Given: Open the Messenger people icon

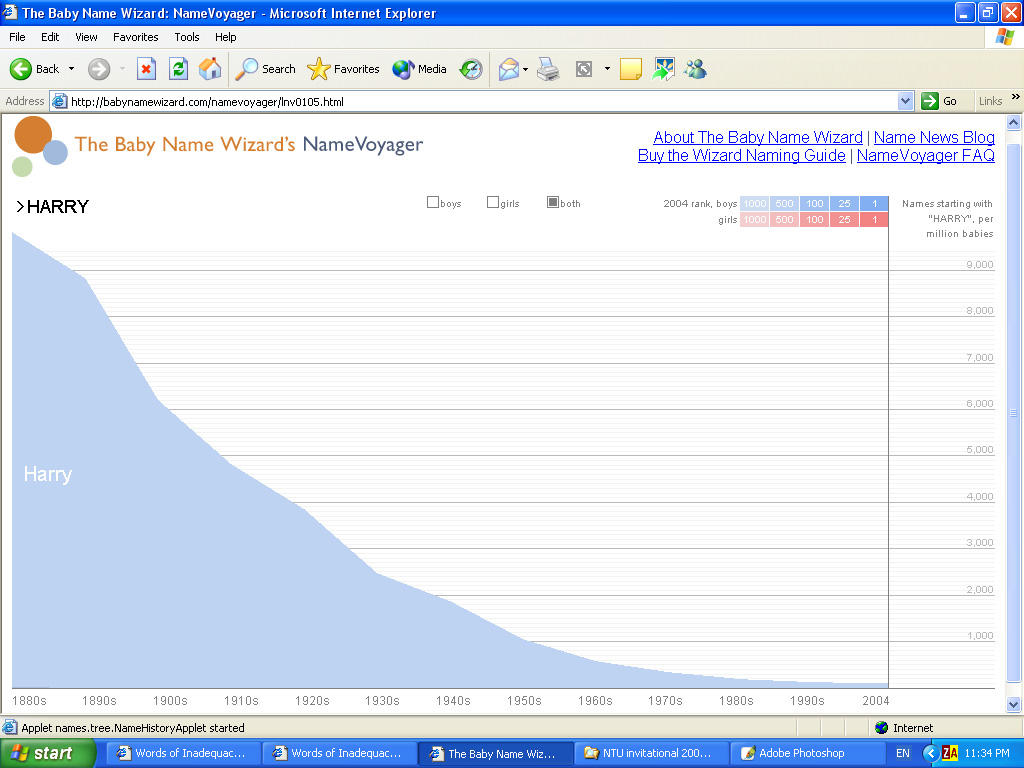Looking at the screenshot, I should coord(696,69).
